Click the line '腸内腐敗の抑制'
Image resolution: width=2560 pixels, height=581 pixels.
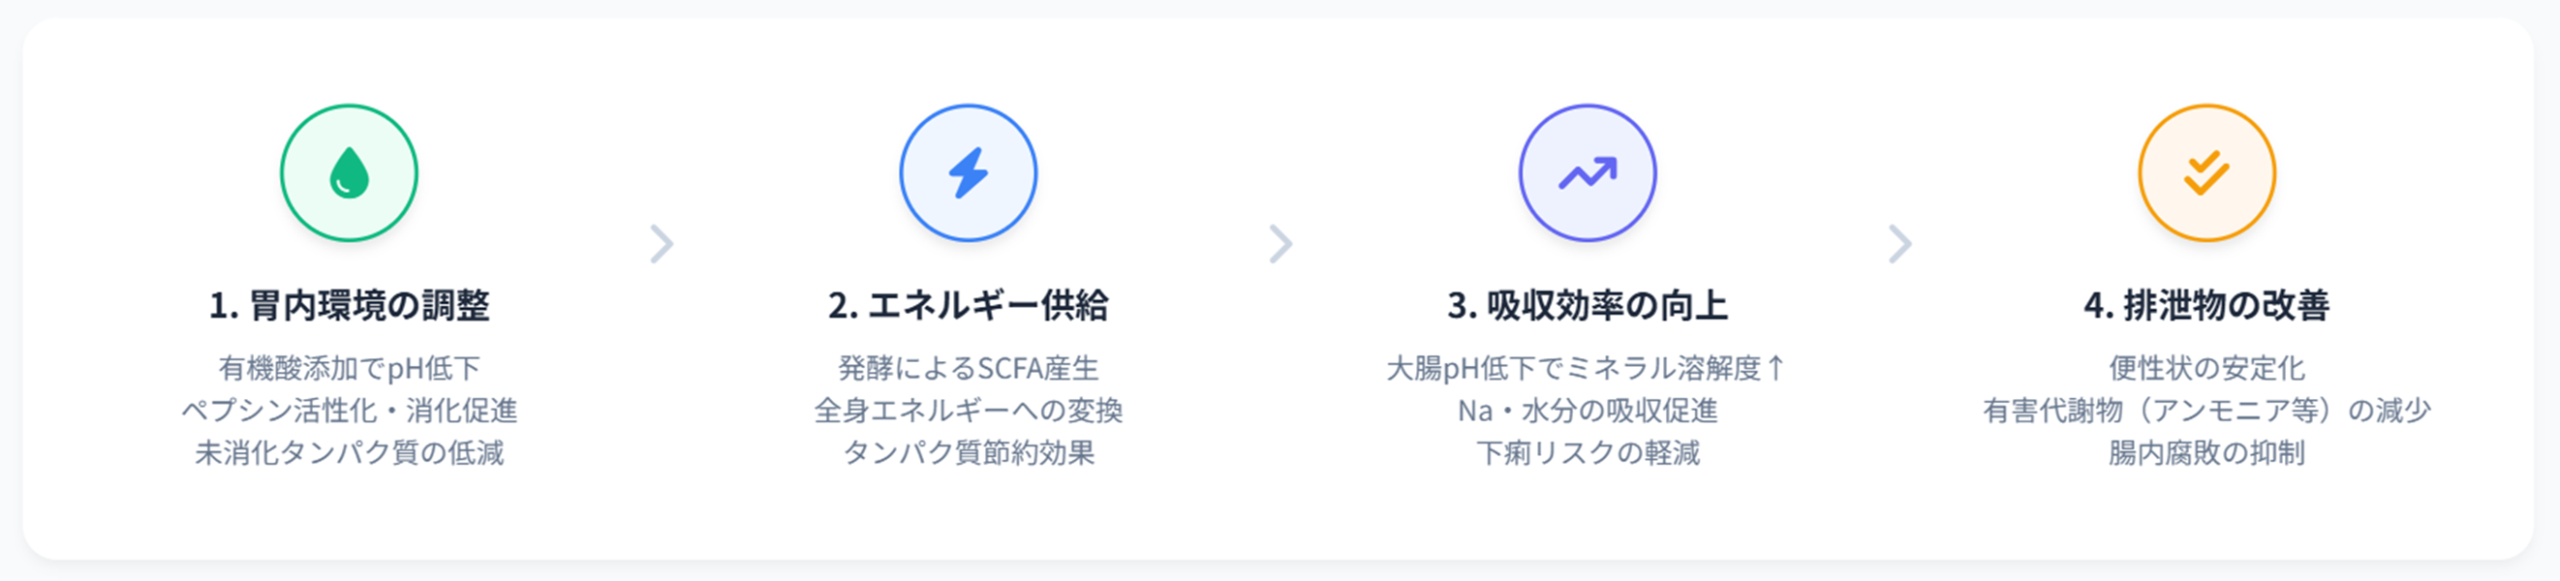2206,453
